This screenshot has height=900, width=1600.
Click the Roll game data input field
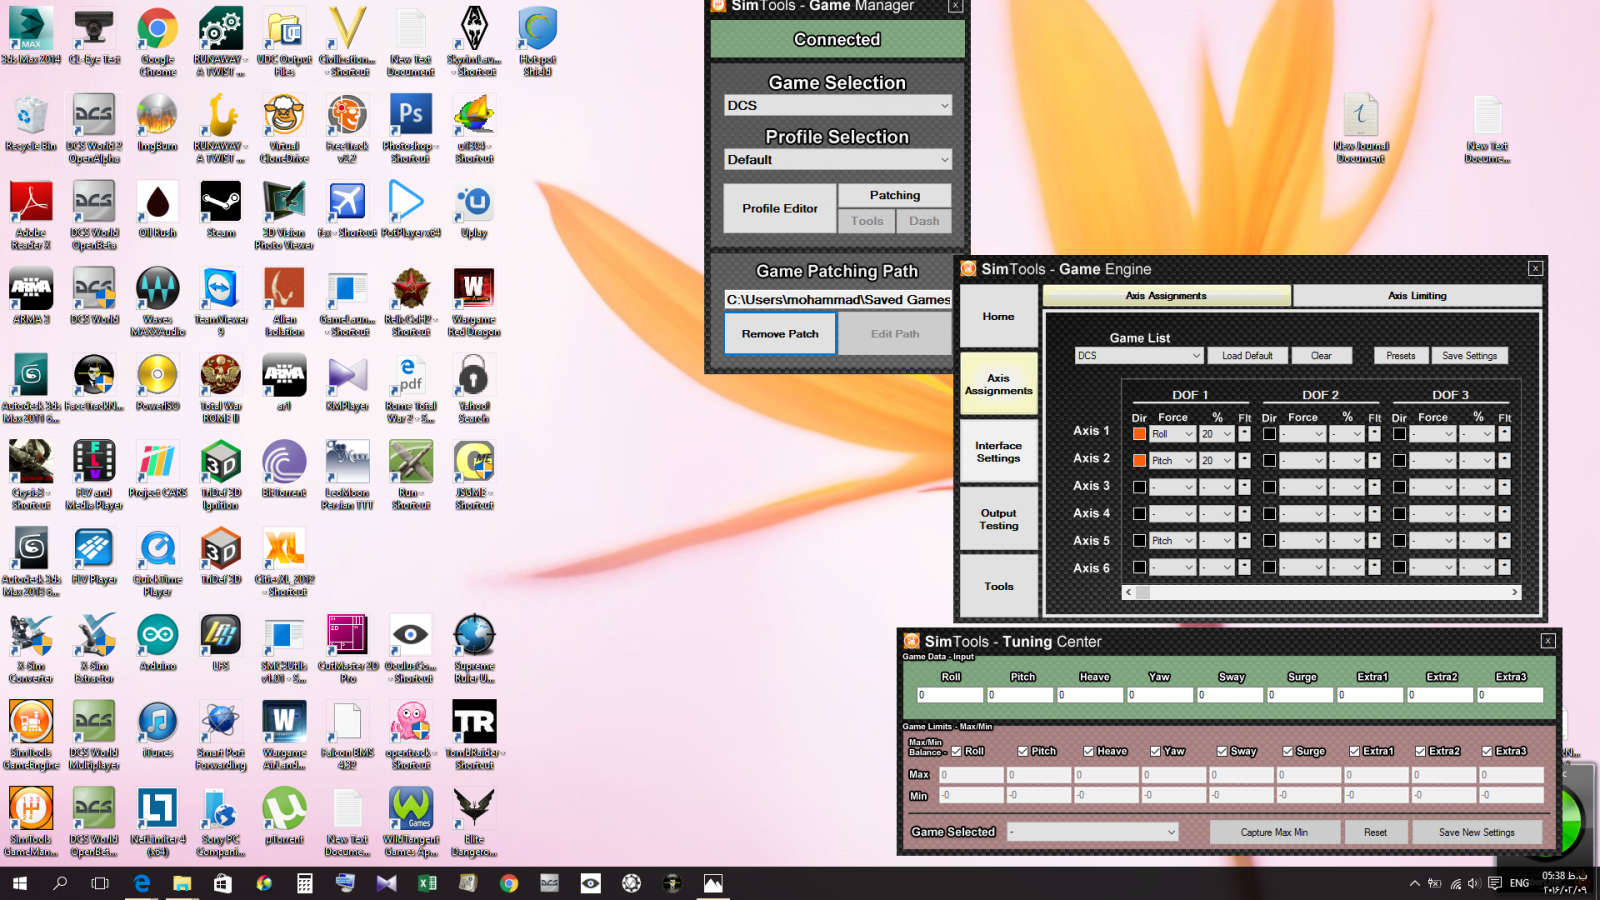[949, 695]
